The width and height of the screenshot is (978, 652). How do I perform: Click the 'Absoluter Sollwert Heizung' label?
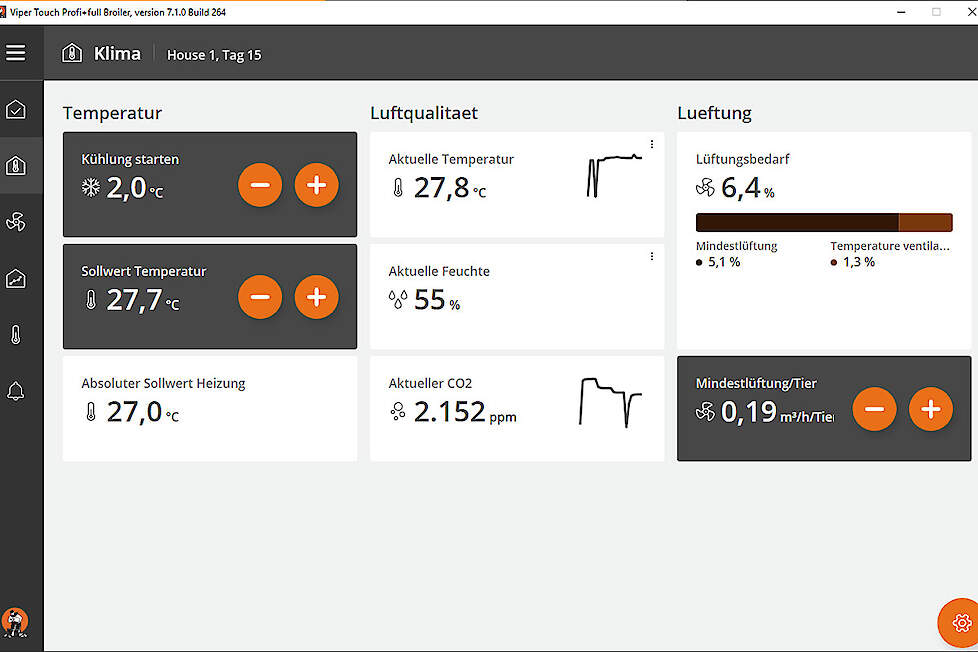(x=163, y=383)
